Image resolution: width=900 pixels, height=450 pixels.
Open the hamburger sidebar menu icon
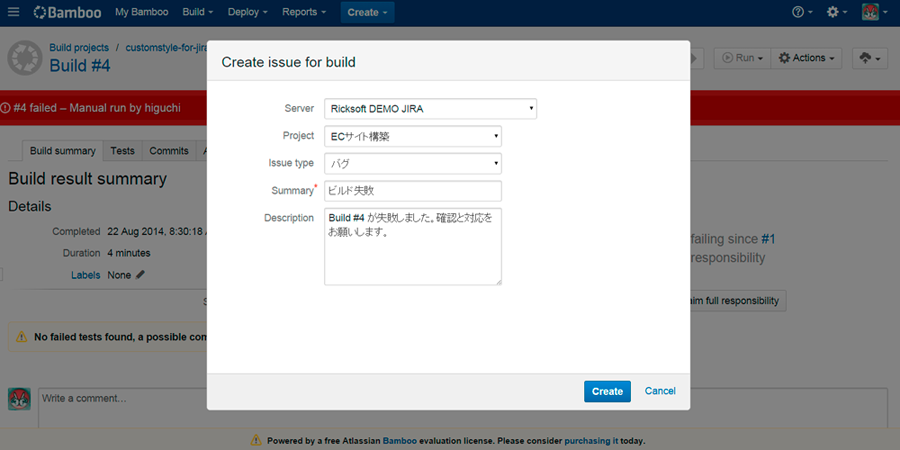pyautogui.click(x=13, y=12)
